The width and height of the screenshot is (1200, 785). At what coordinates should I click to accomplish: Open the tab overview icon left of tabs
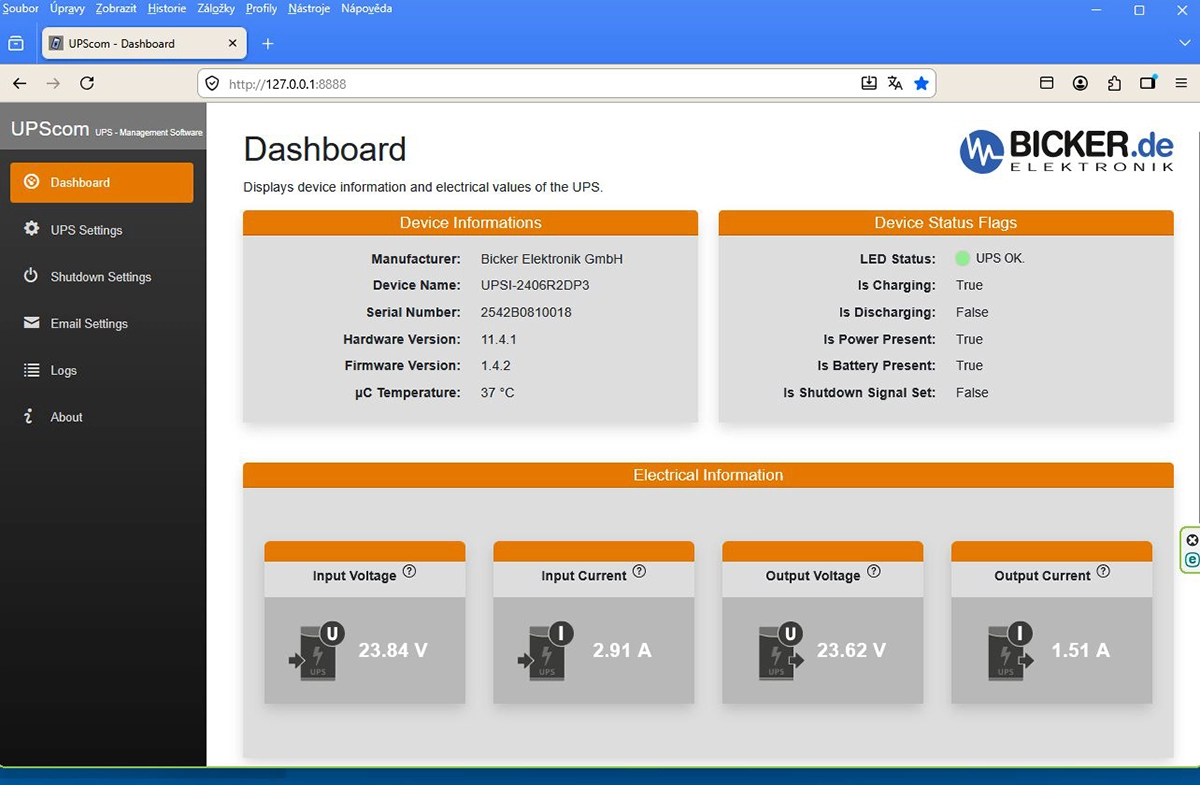(x=16, y=44)
